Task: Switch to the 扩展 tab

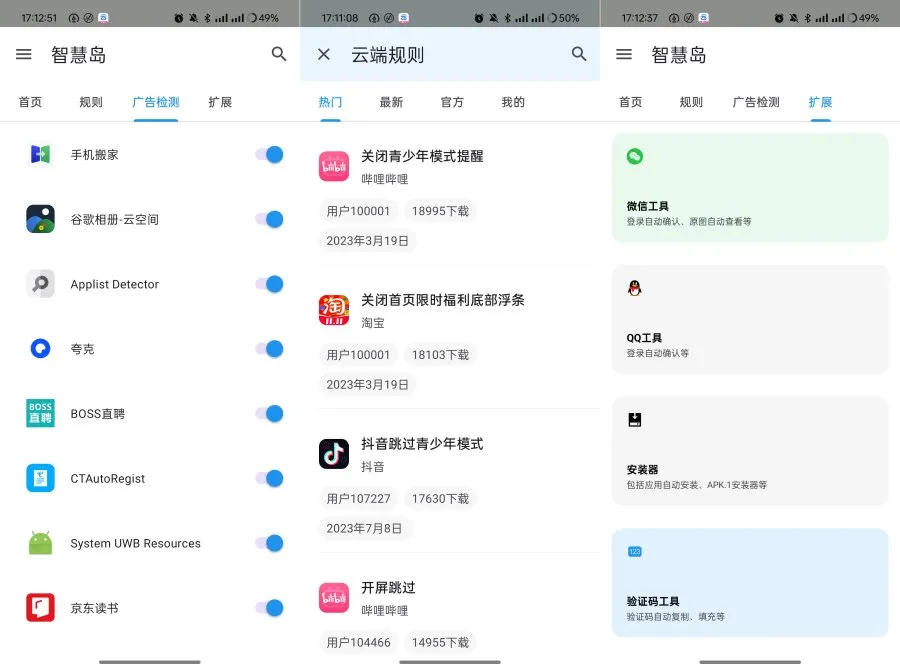Action: 820,101
